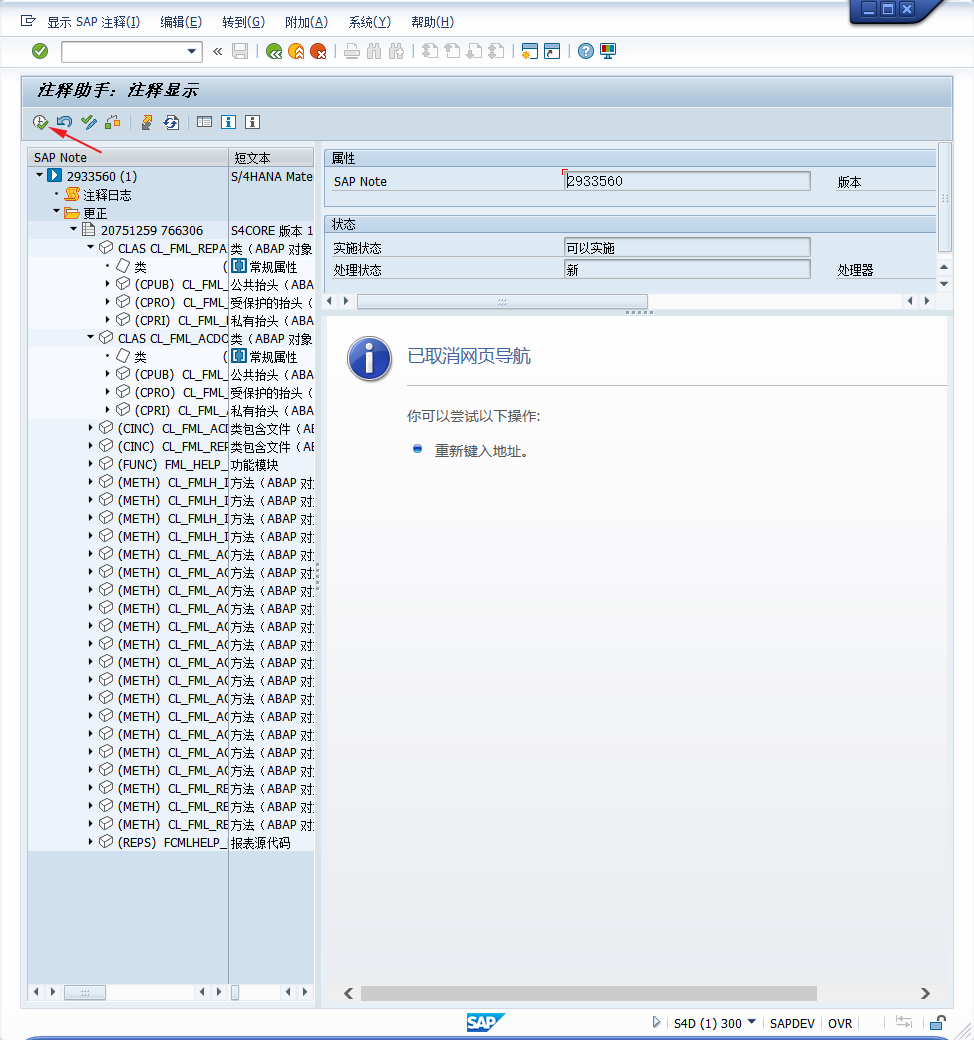Click the green Back arrow icon
This screenshot has height=1040, width=974.
pyautogui.click(x=273, y=51)
